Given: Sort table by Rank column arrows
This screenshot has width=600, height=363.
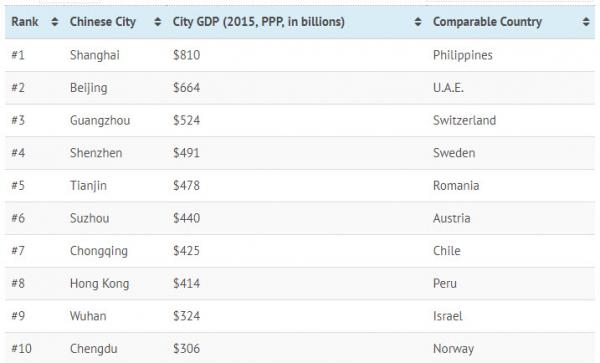Looking at the screenshot, I should coord(55,22).
